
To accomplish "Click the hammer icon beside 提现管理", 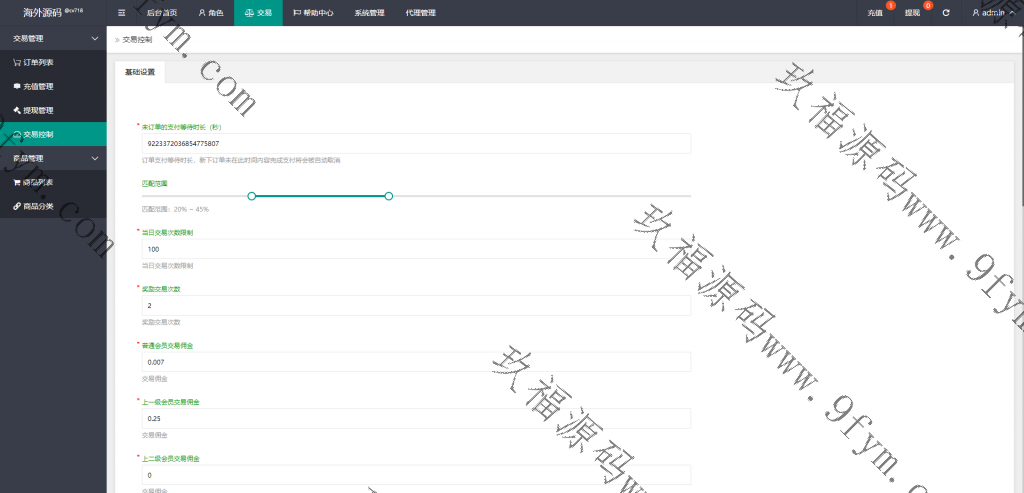I will coord(17,110).
